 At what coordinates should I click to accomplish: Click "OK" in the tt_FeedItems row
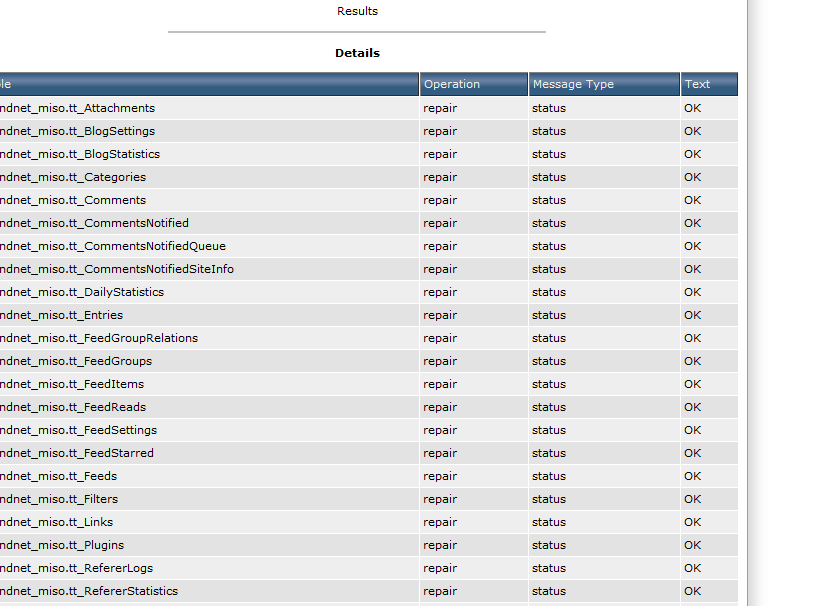point(692,385)
